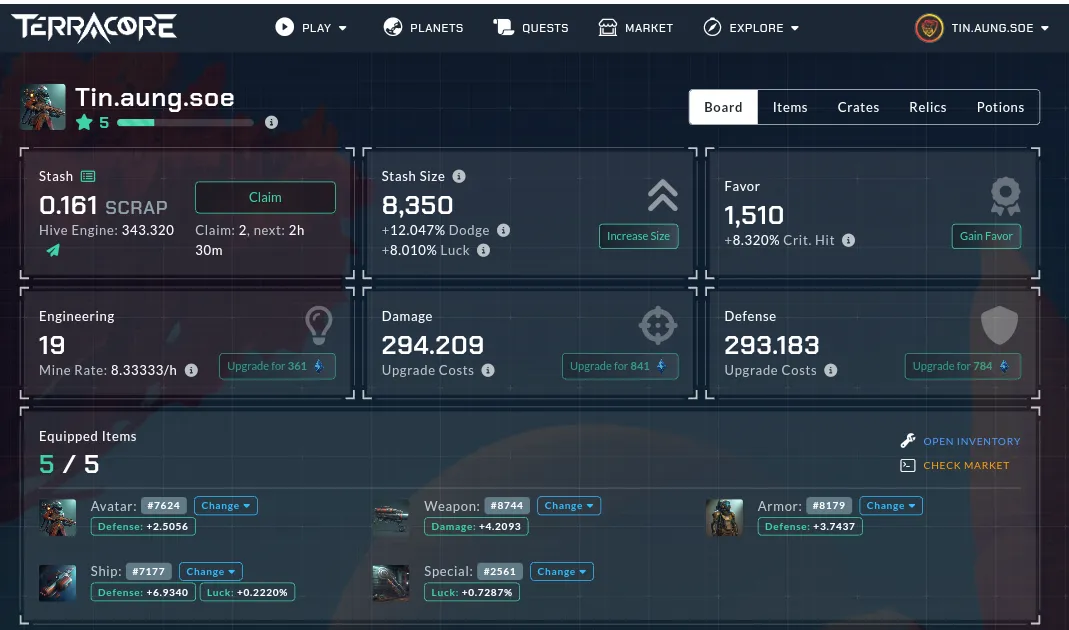The height and width of the screenshot is (630, 1069).
Task: Click the level info icon beside progress bar
Action: point(271,123)
